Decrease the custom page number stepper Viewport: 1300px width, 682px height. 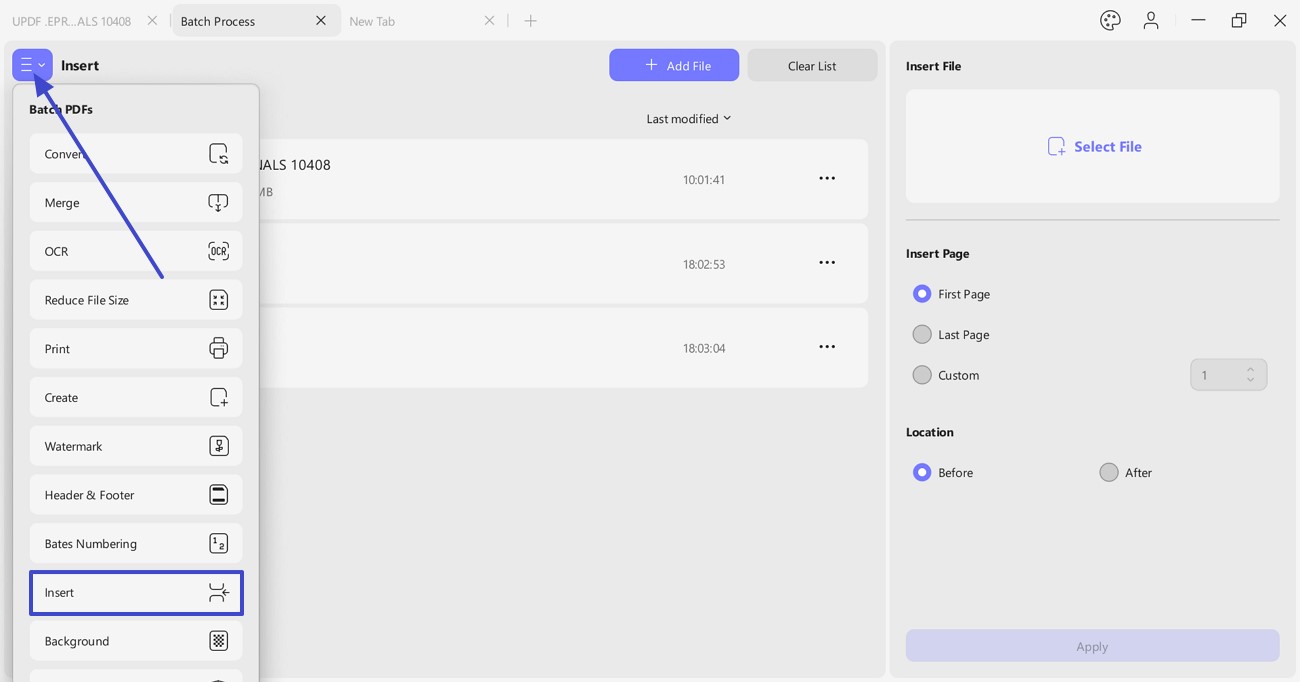[x=1250, y=380]
